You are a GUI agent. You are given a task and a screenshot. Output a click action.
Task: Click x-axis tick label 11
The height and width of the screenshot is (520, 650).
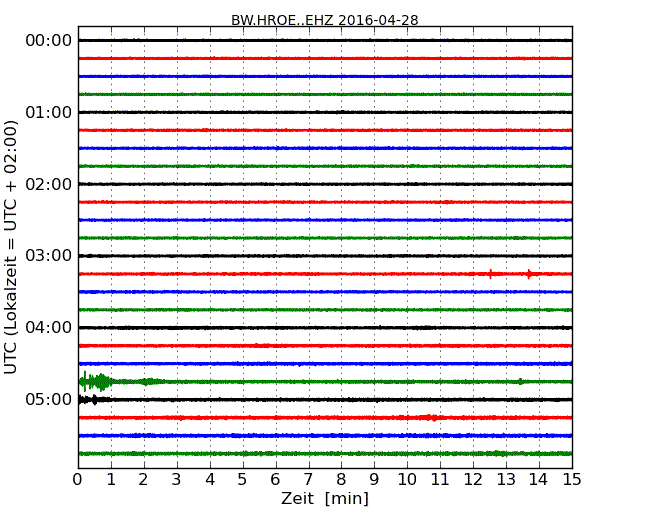click(x=440, y=480)
